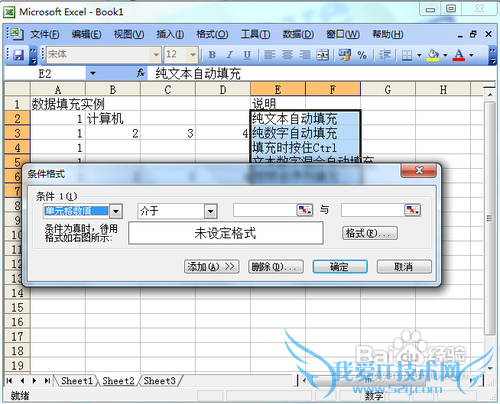The image size is (500, 404).
Task: Switch to Sheet2 tab
Action: click(x=118, y=381)
